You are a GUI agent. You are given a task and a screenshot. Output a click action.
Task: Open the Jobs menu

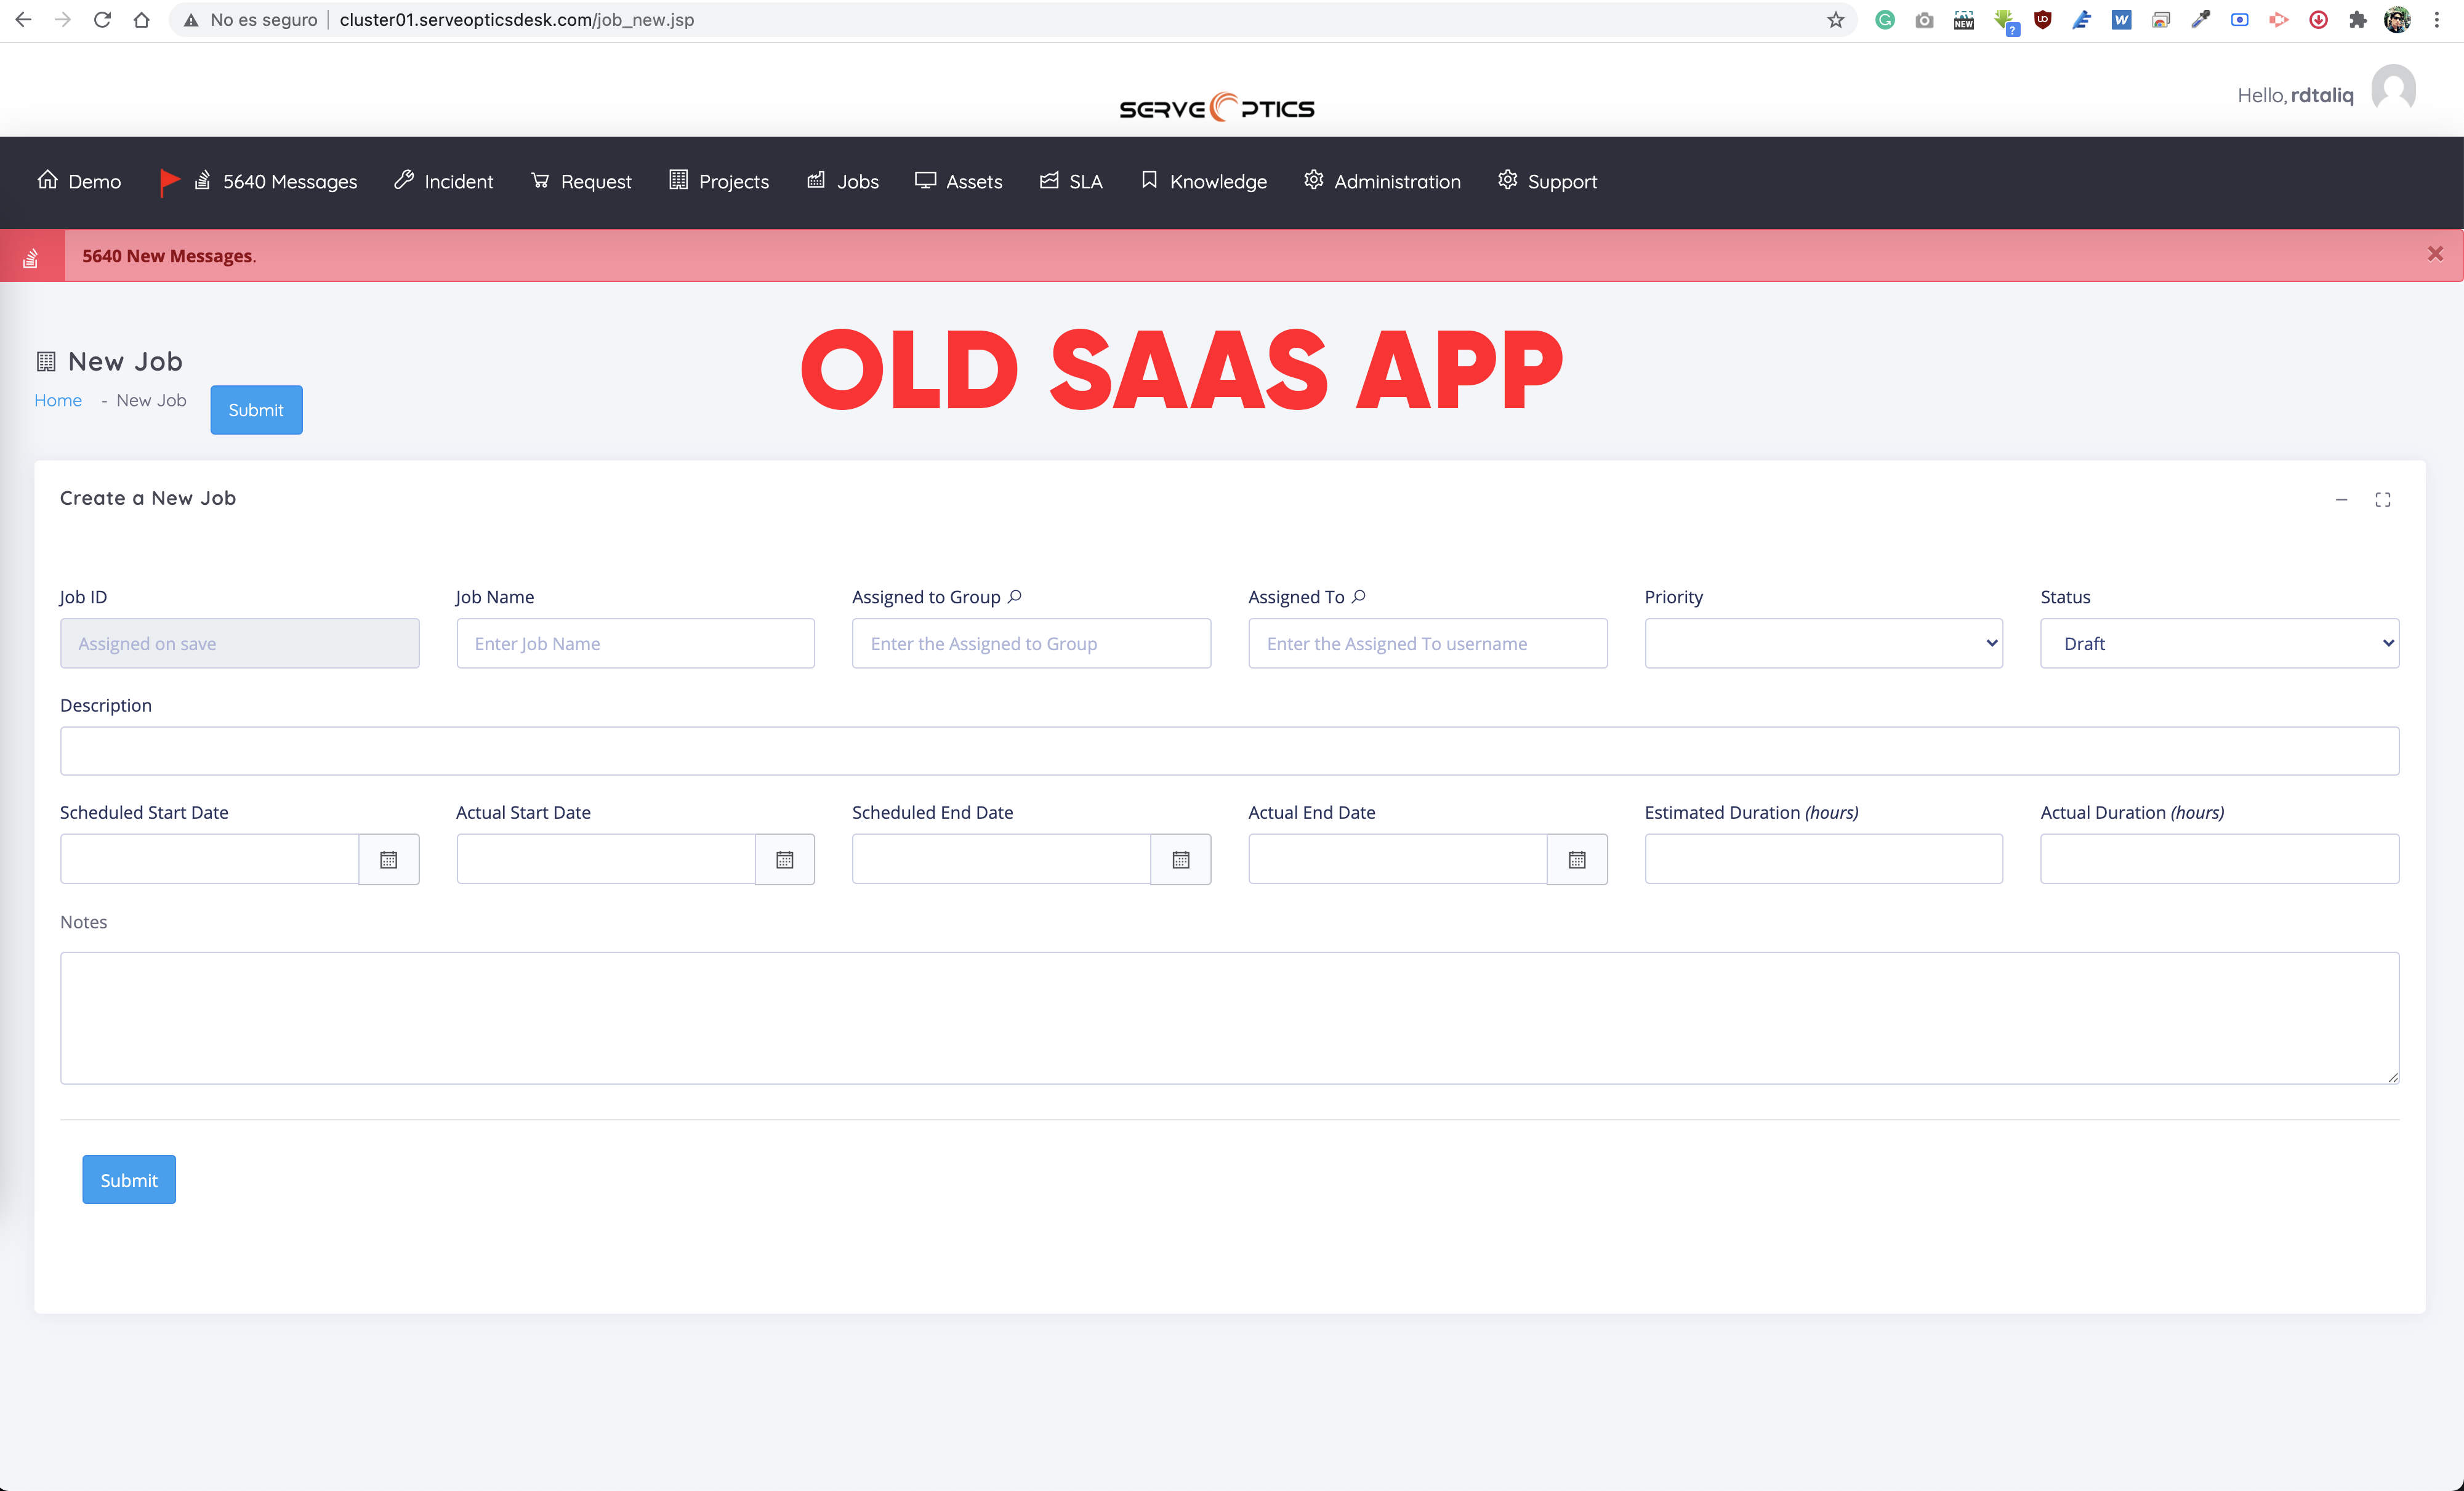[843, 181]
